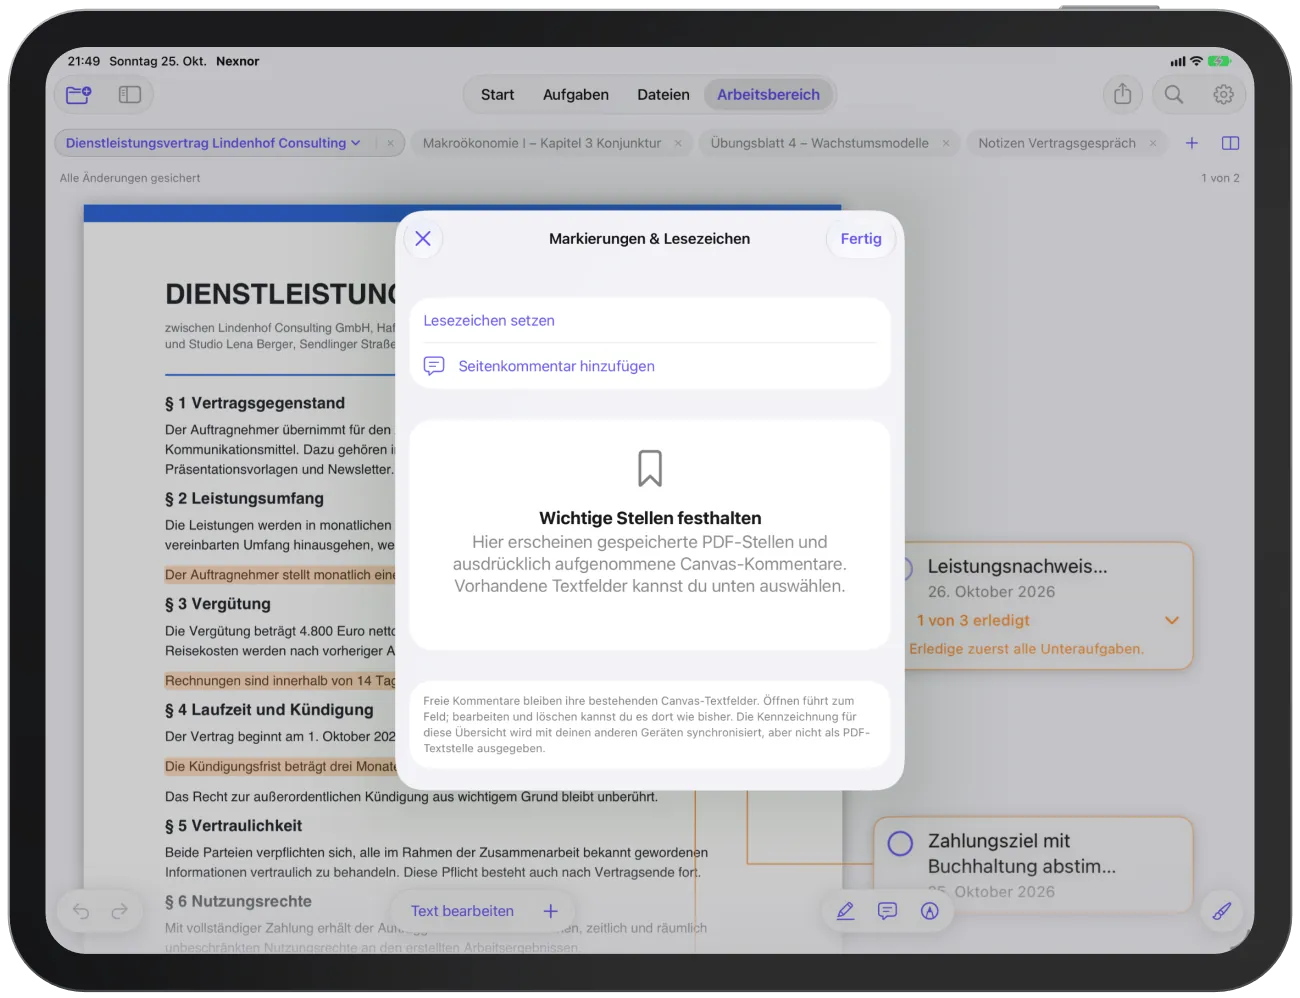This screenshot has height=998, width=1300.
Task: Select the pencil annotation tool
Action: point(845,911)
